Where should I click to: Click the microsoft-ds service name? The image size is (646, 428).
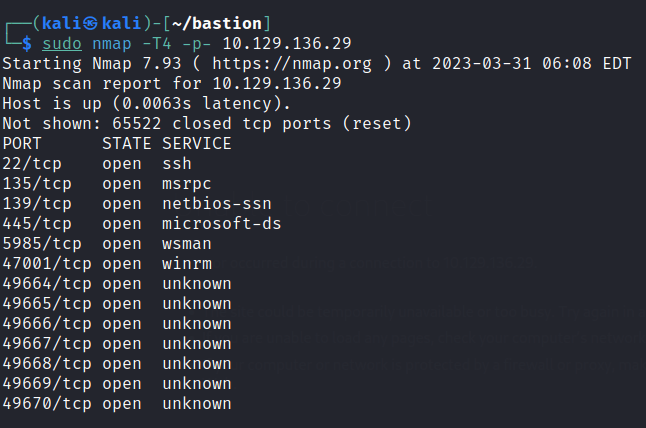pyautogui.click(x=221, y=223)
